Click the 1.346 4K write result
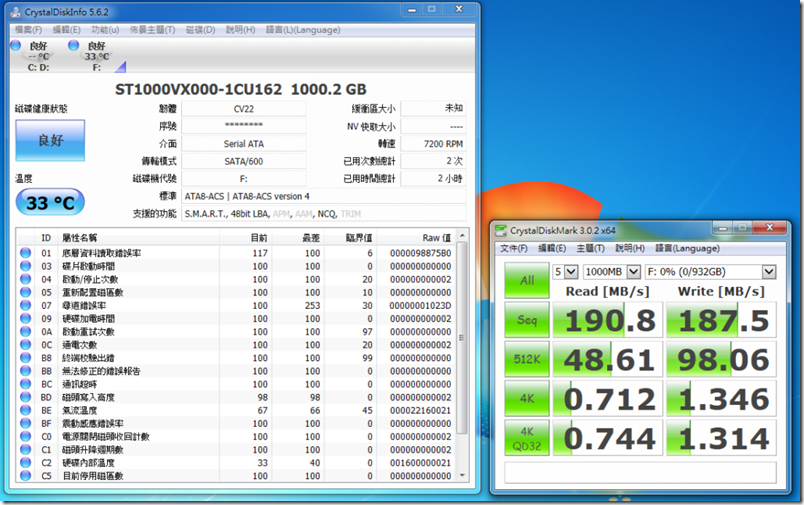804x505 pixels. click(x=721, y=398)
